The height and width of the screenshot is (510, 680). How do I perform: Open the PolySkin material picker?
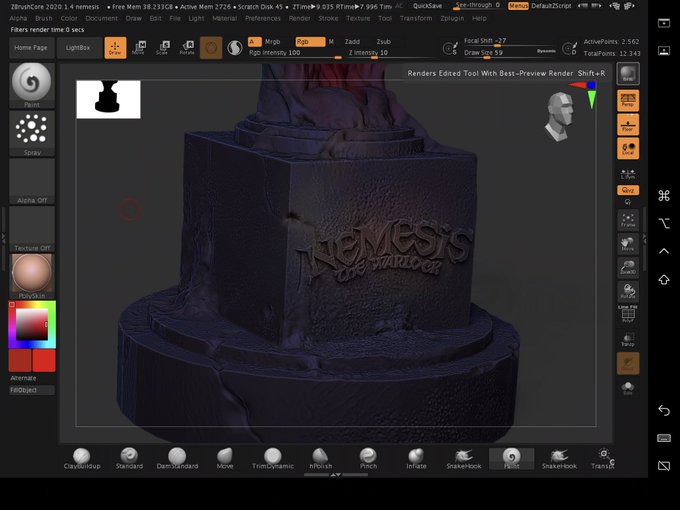pos(32,276)
